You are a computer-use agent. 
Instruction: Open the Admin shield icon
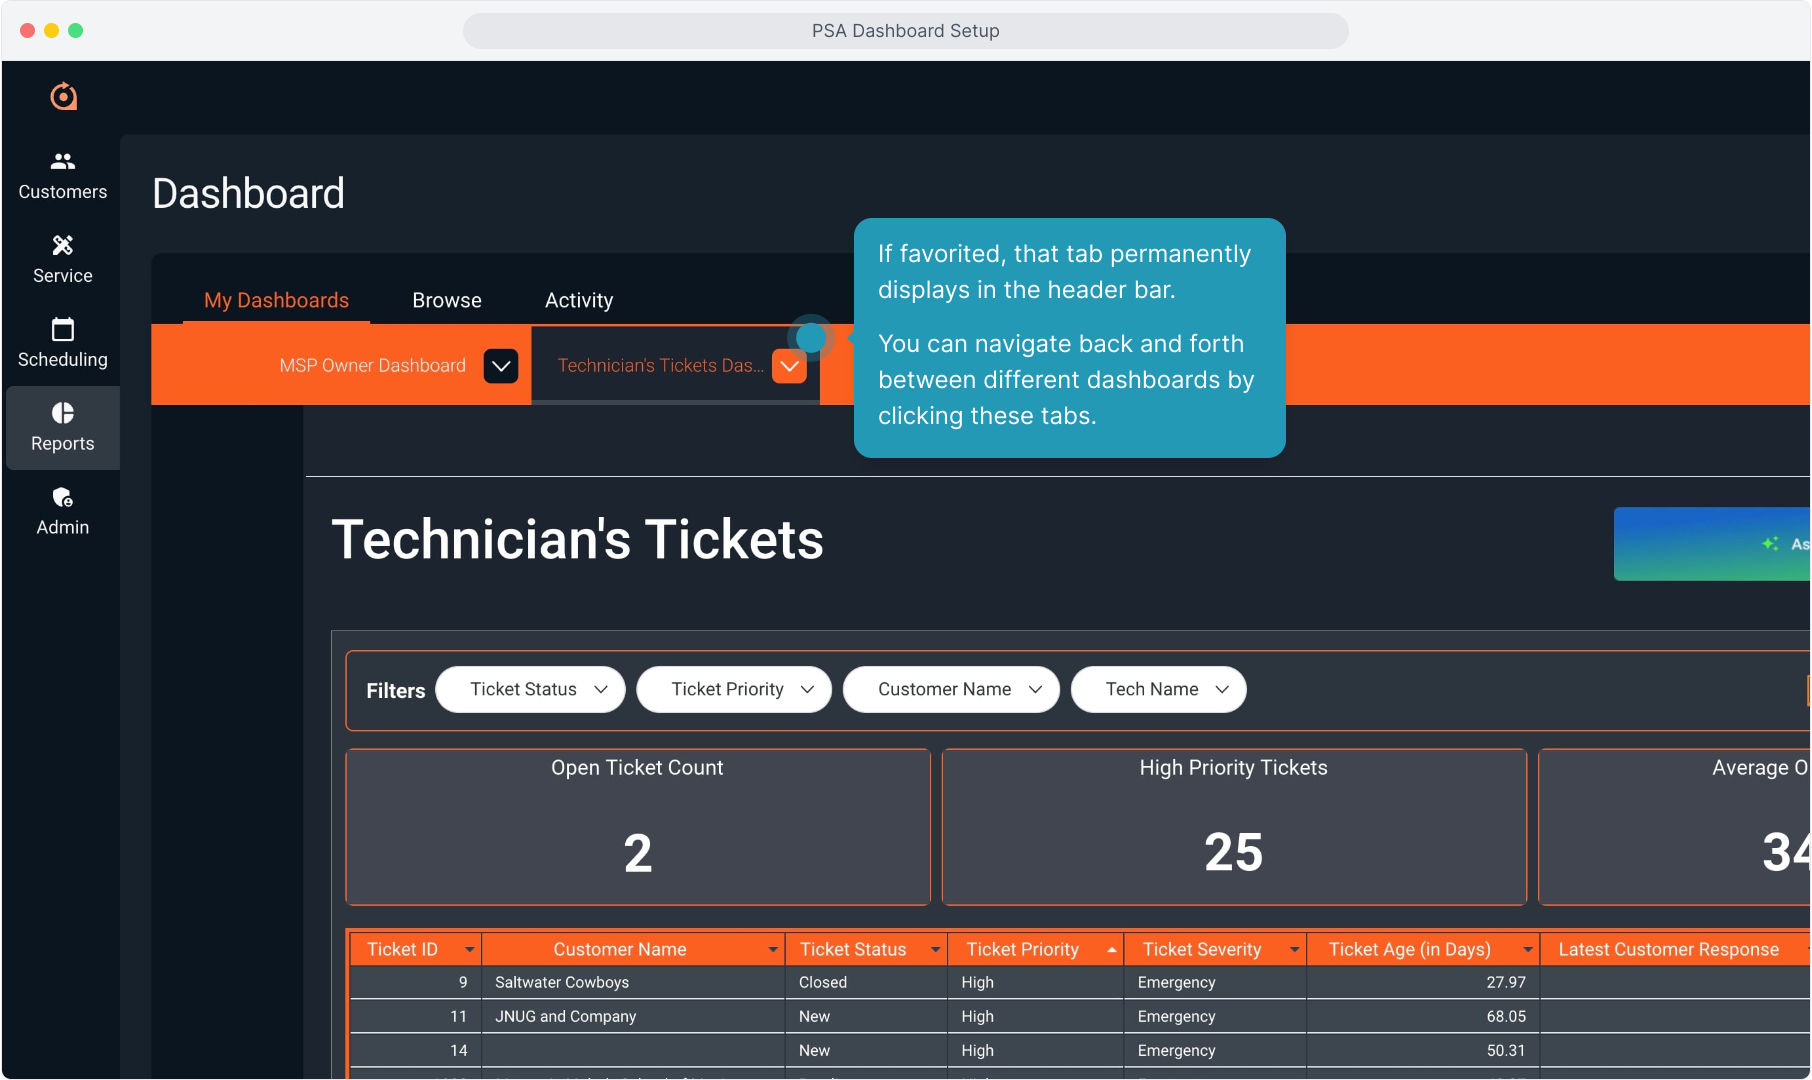point(62,497)
